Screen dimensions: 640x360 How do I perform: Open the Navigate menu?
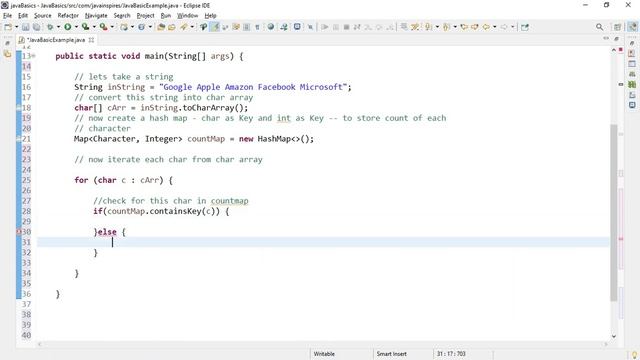[x=96, y=16]
